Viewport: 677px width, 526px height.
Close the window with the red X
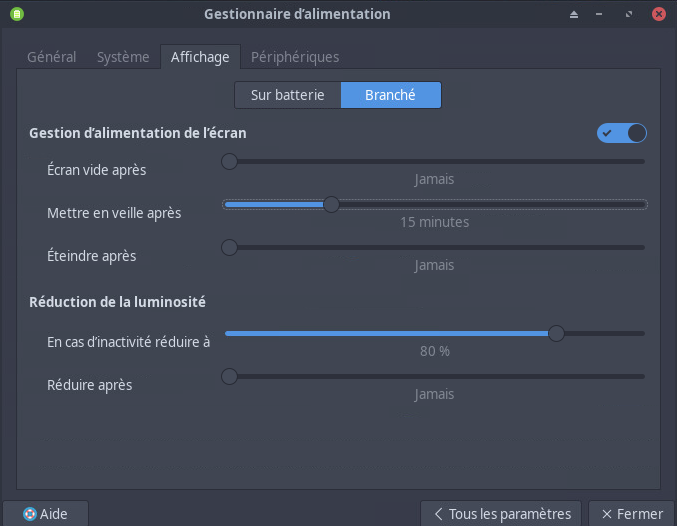click(659, 15)
